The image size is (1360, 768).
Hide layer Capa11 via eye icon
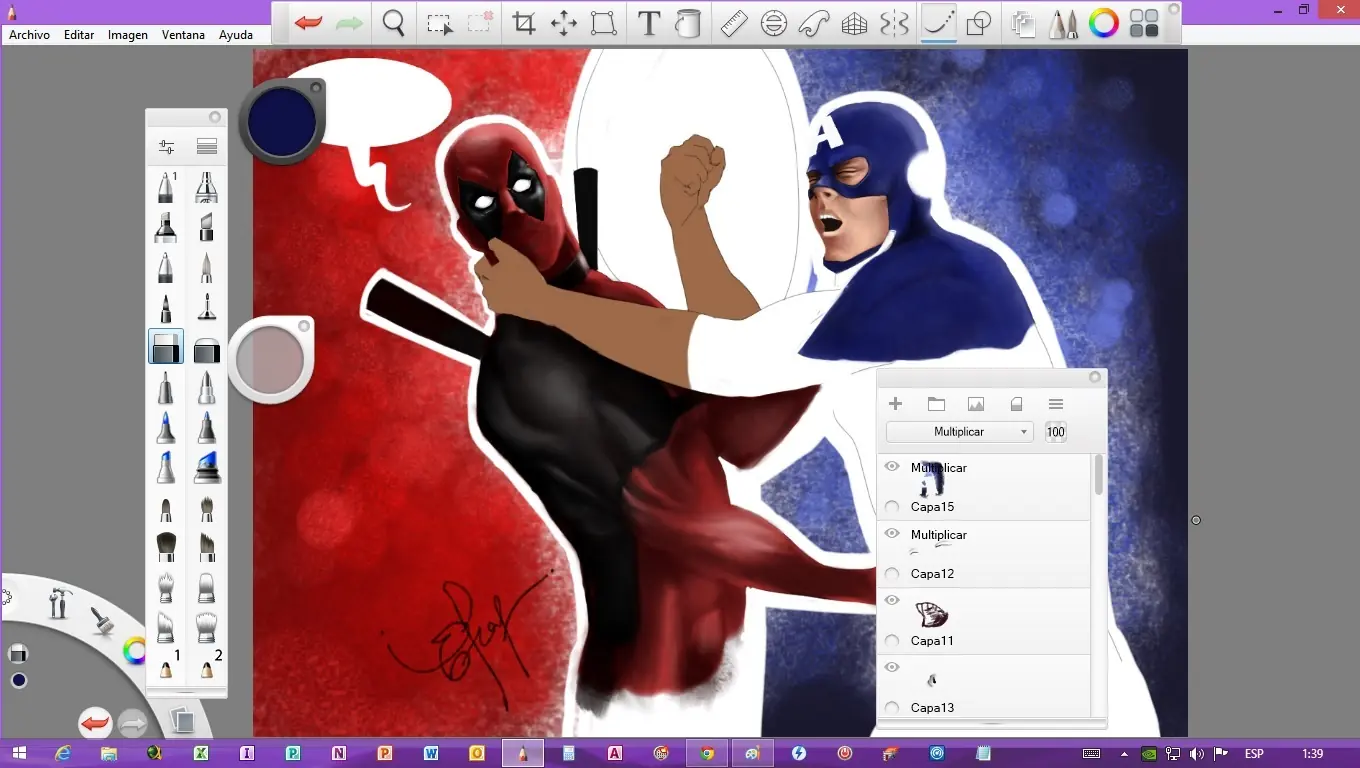click(892, 600)
